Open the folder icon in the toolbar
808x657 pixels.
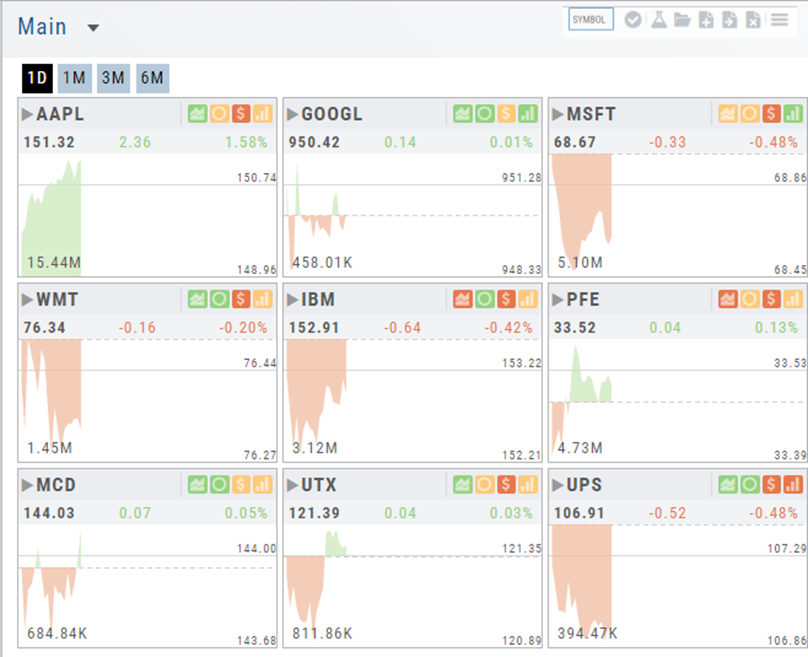click(x=682, y=20)
